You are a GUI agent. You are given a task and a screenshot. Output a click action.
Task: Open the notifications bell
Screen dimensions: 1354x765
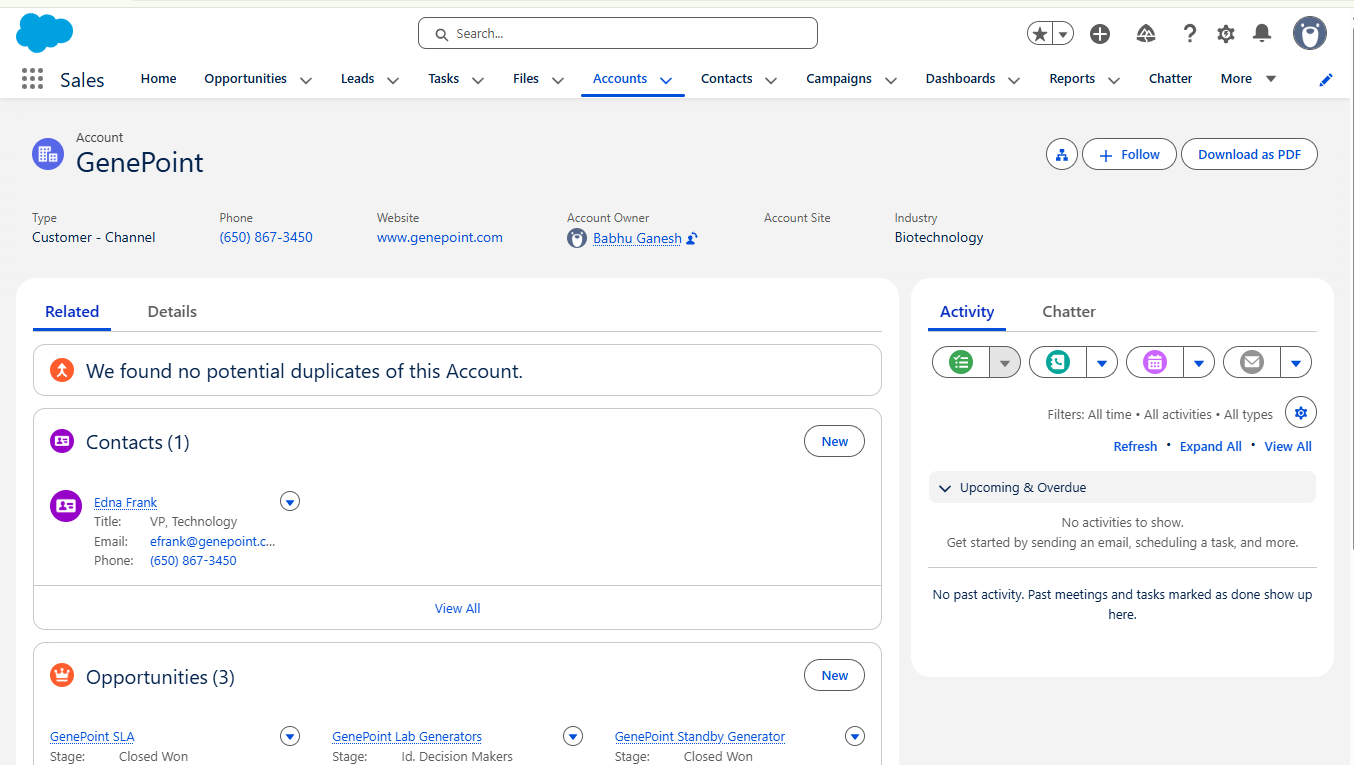pos(1262,34)
